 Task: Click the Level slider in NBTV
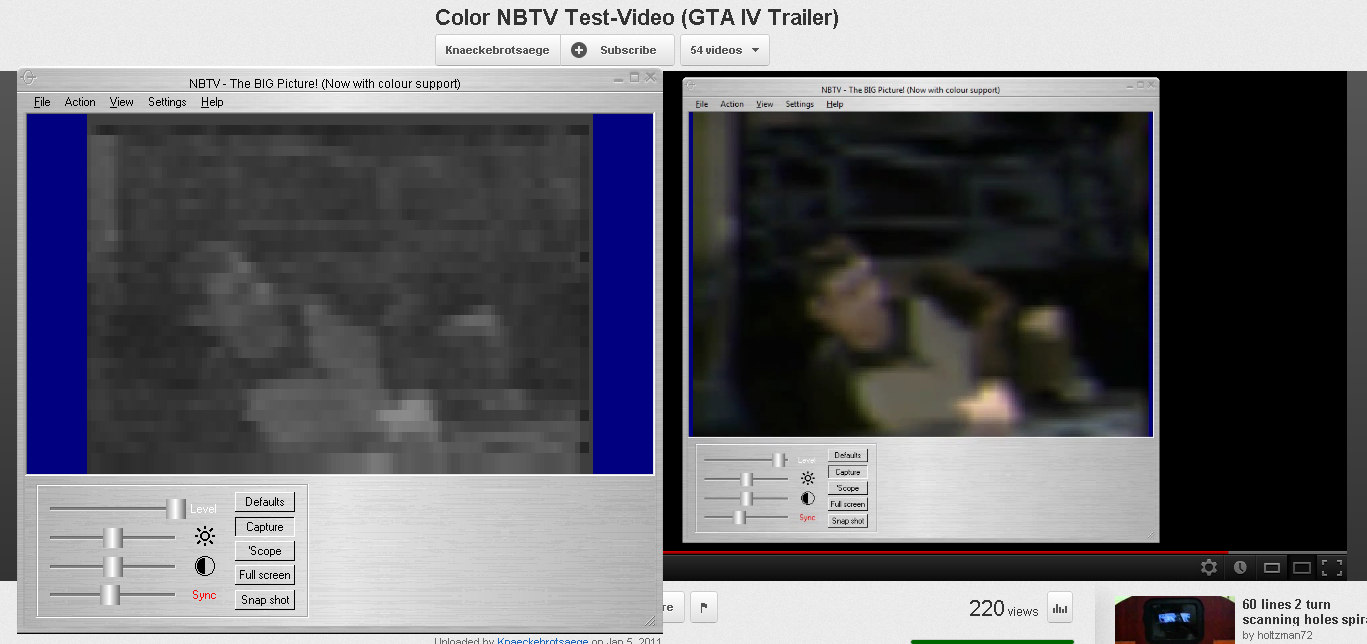point(118,508)
